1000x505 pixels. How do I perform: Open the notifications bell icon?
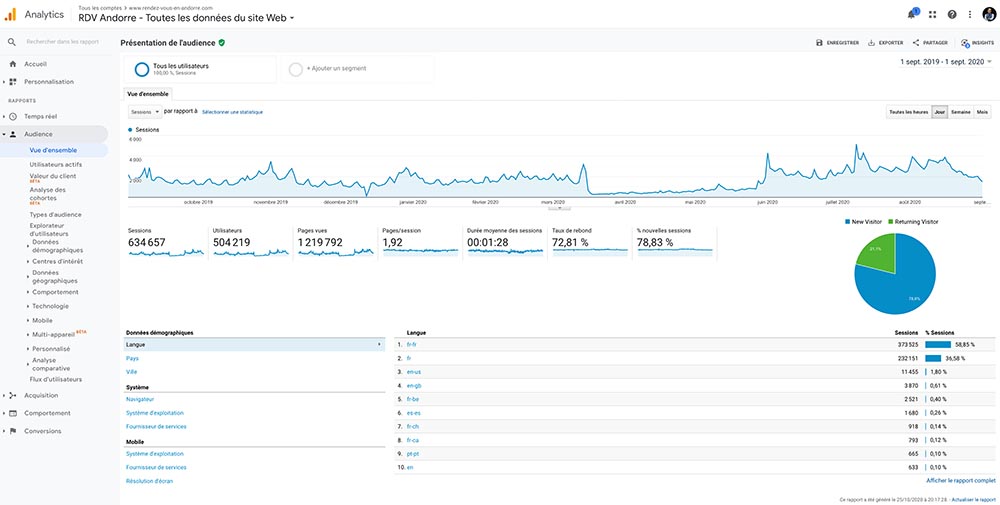click(912, 14)
